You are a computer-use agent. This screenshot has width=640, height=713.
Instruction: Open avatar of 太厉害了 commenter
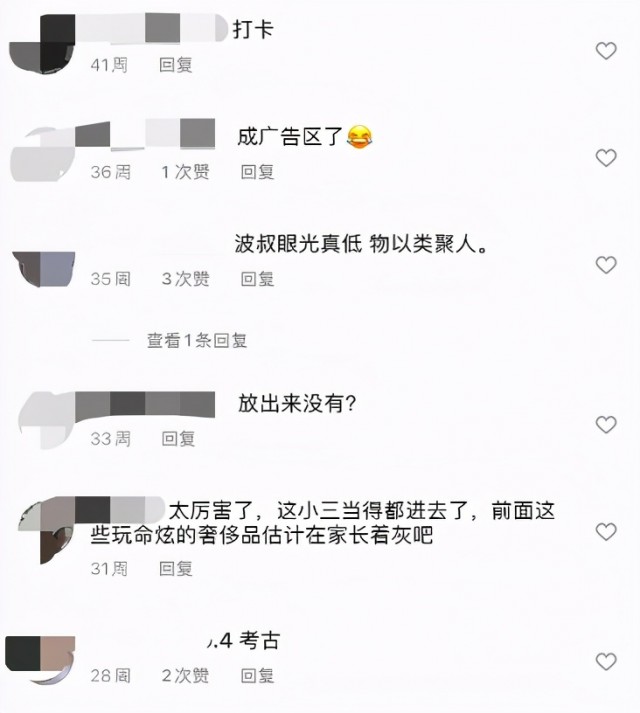46,530
